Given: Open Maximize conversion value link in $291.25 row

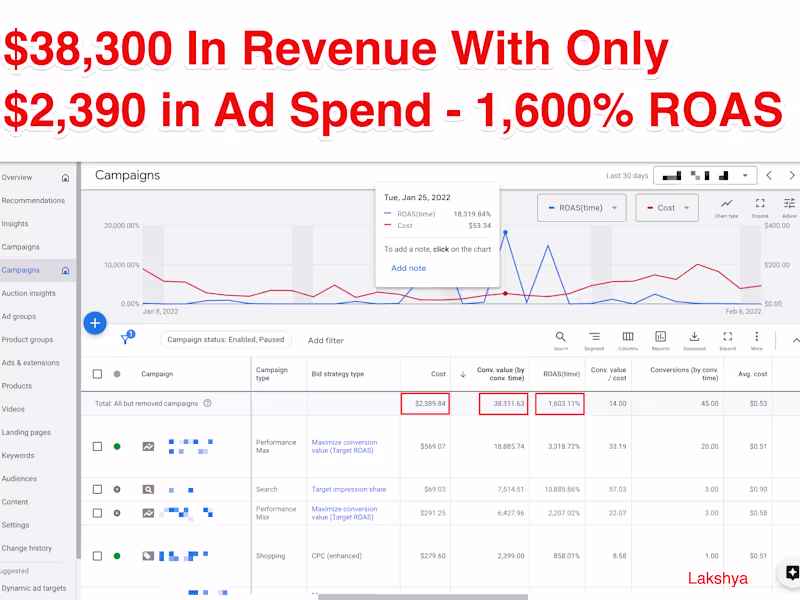Looking at the screenshot, I should [x=344, y=513].
